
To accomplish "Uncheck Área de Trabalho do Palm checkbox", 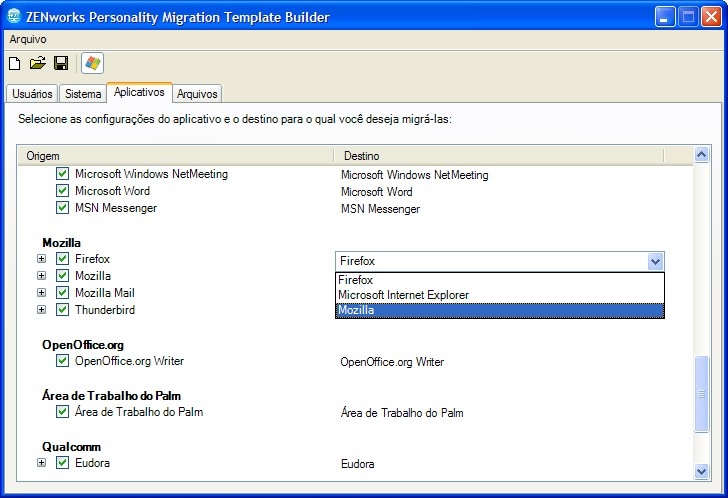I will pos(63,412).
